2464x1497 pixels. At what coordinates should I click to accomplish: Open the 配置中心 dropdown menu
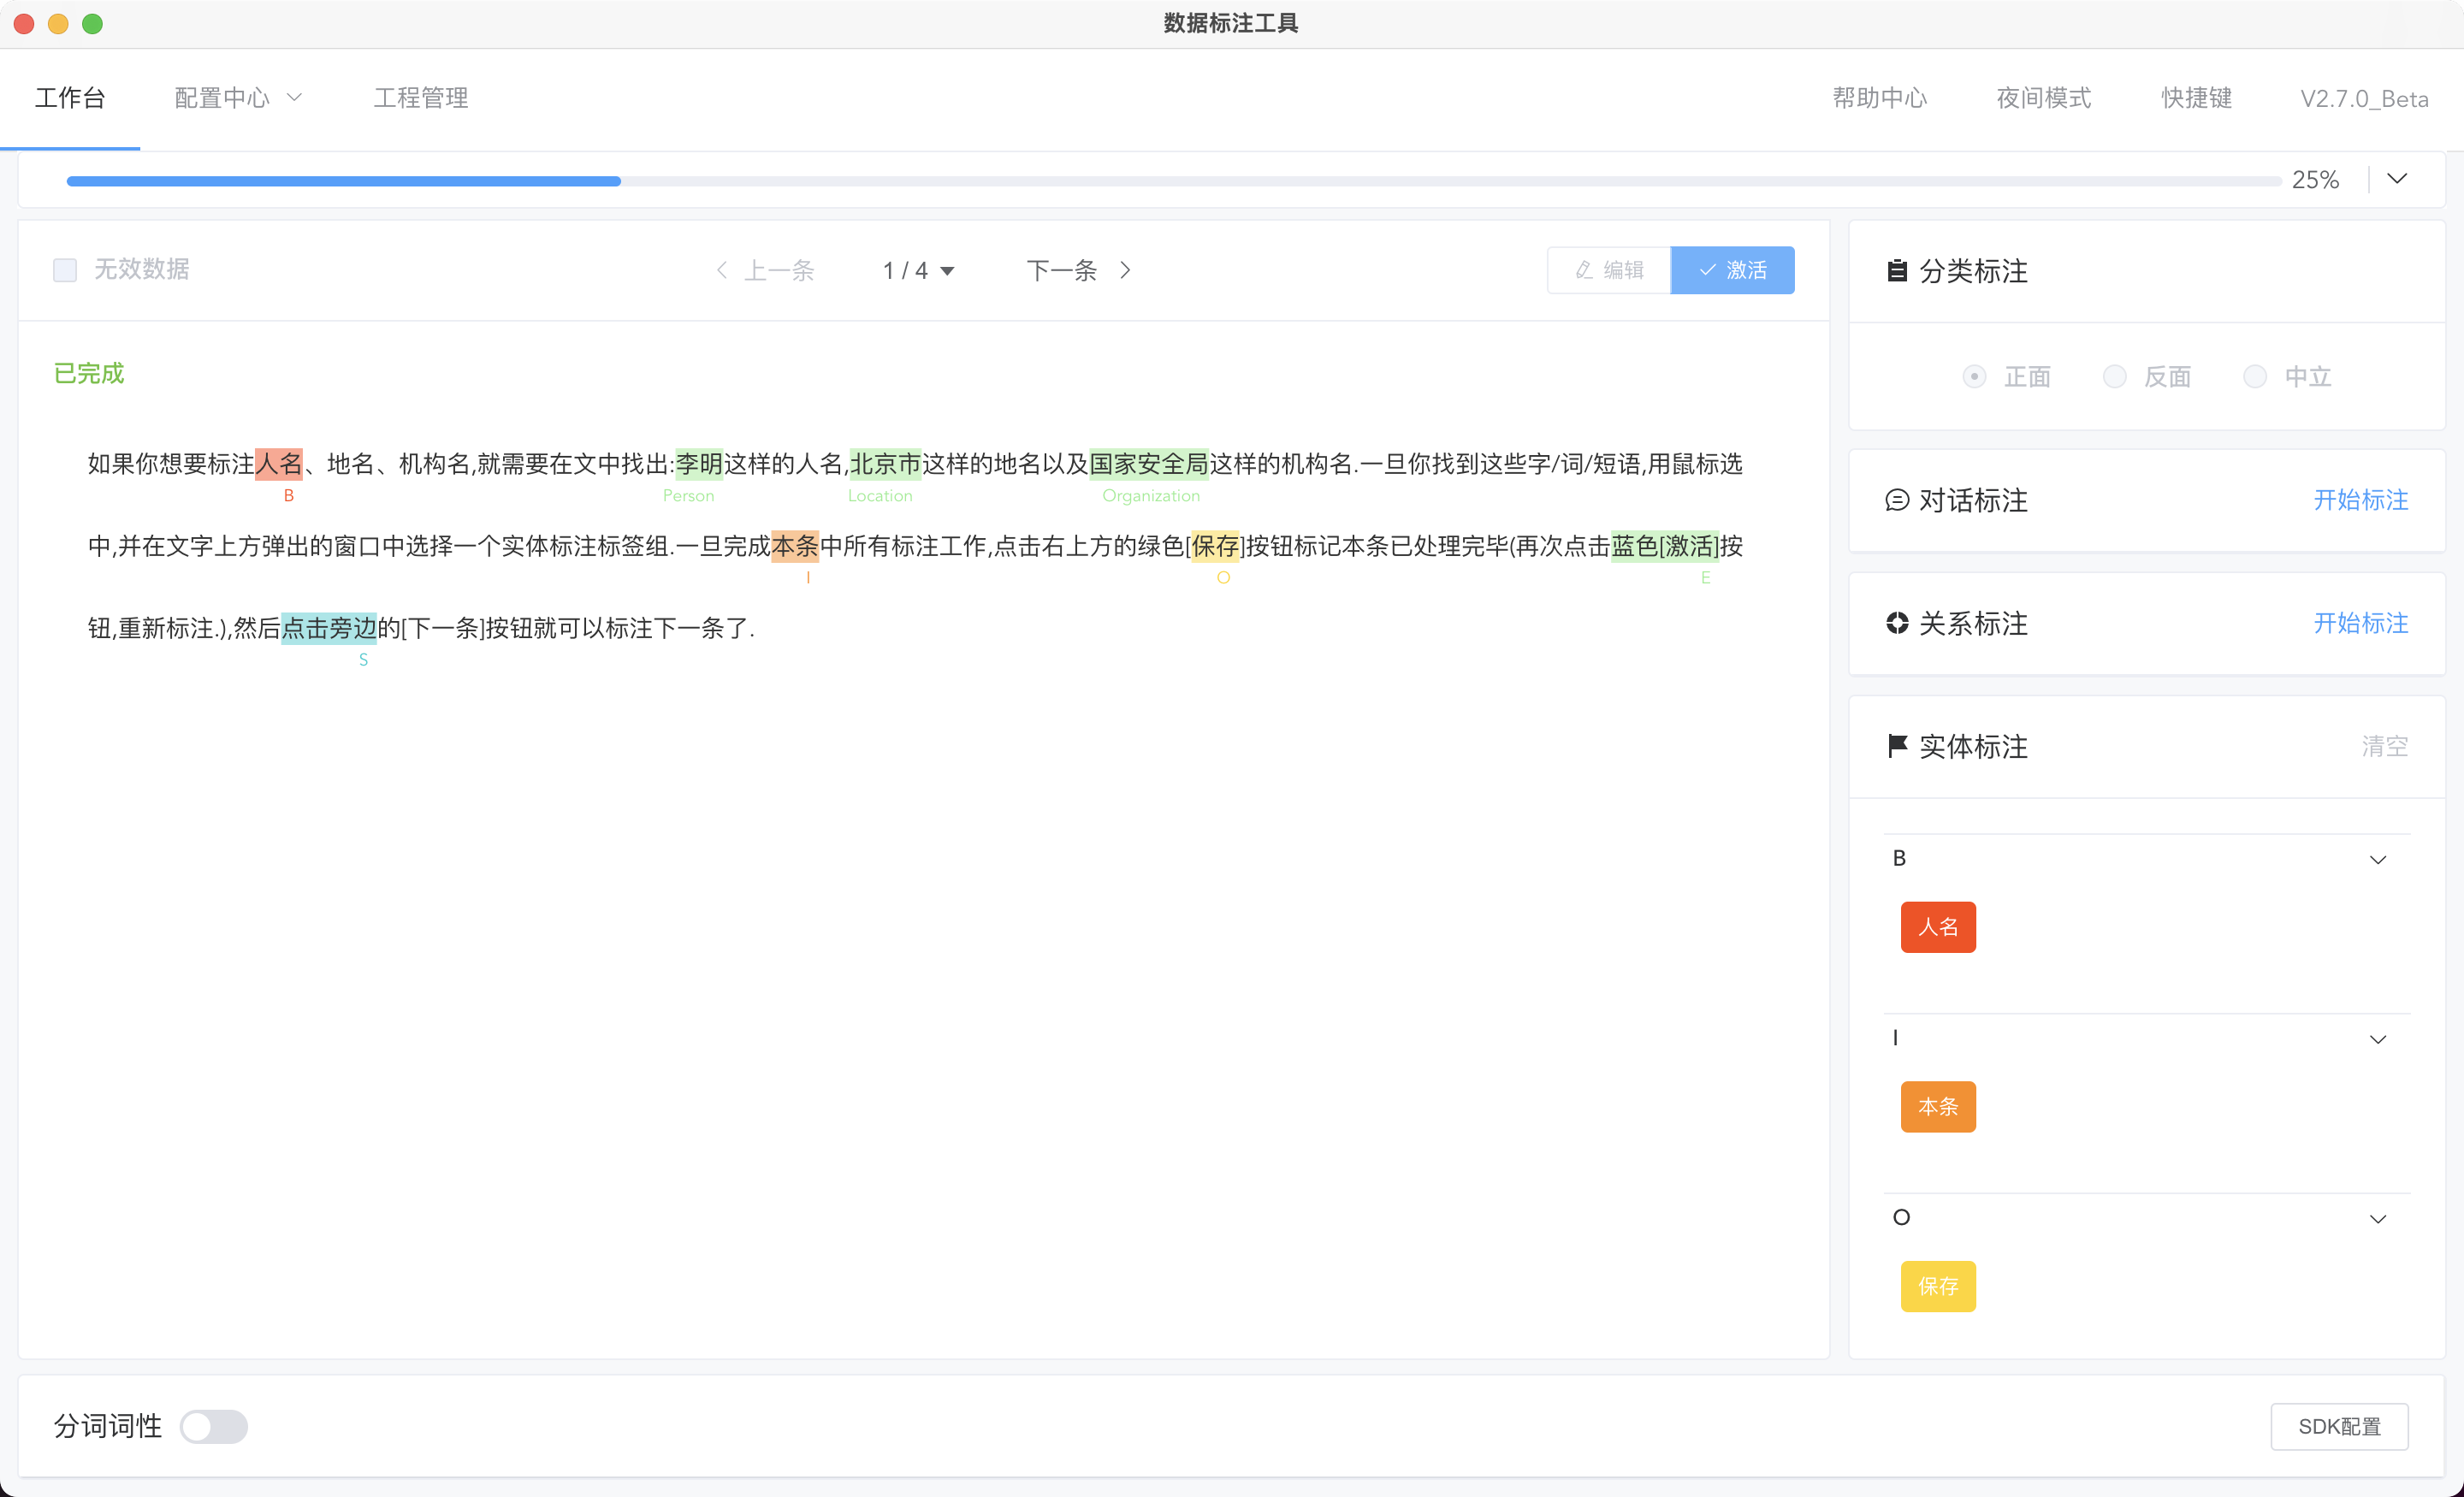click(x=238, y=98)
